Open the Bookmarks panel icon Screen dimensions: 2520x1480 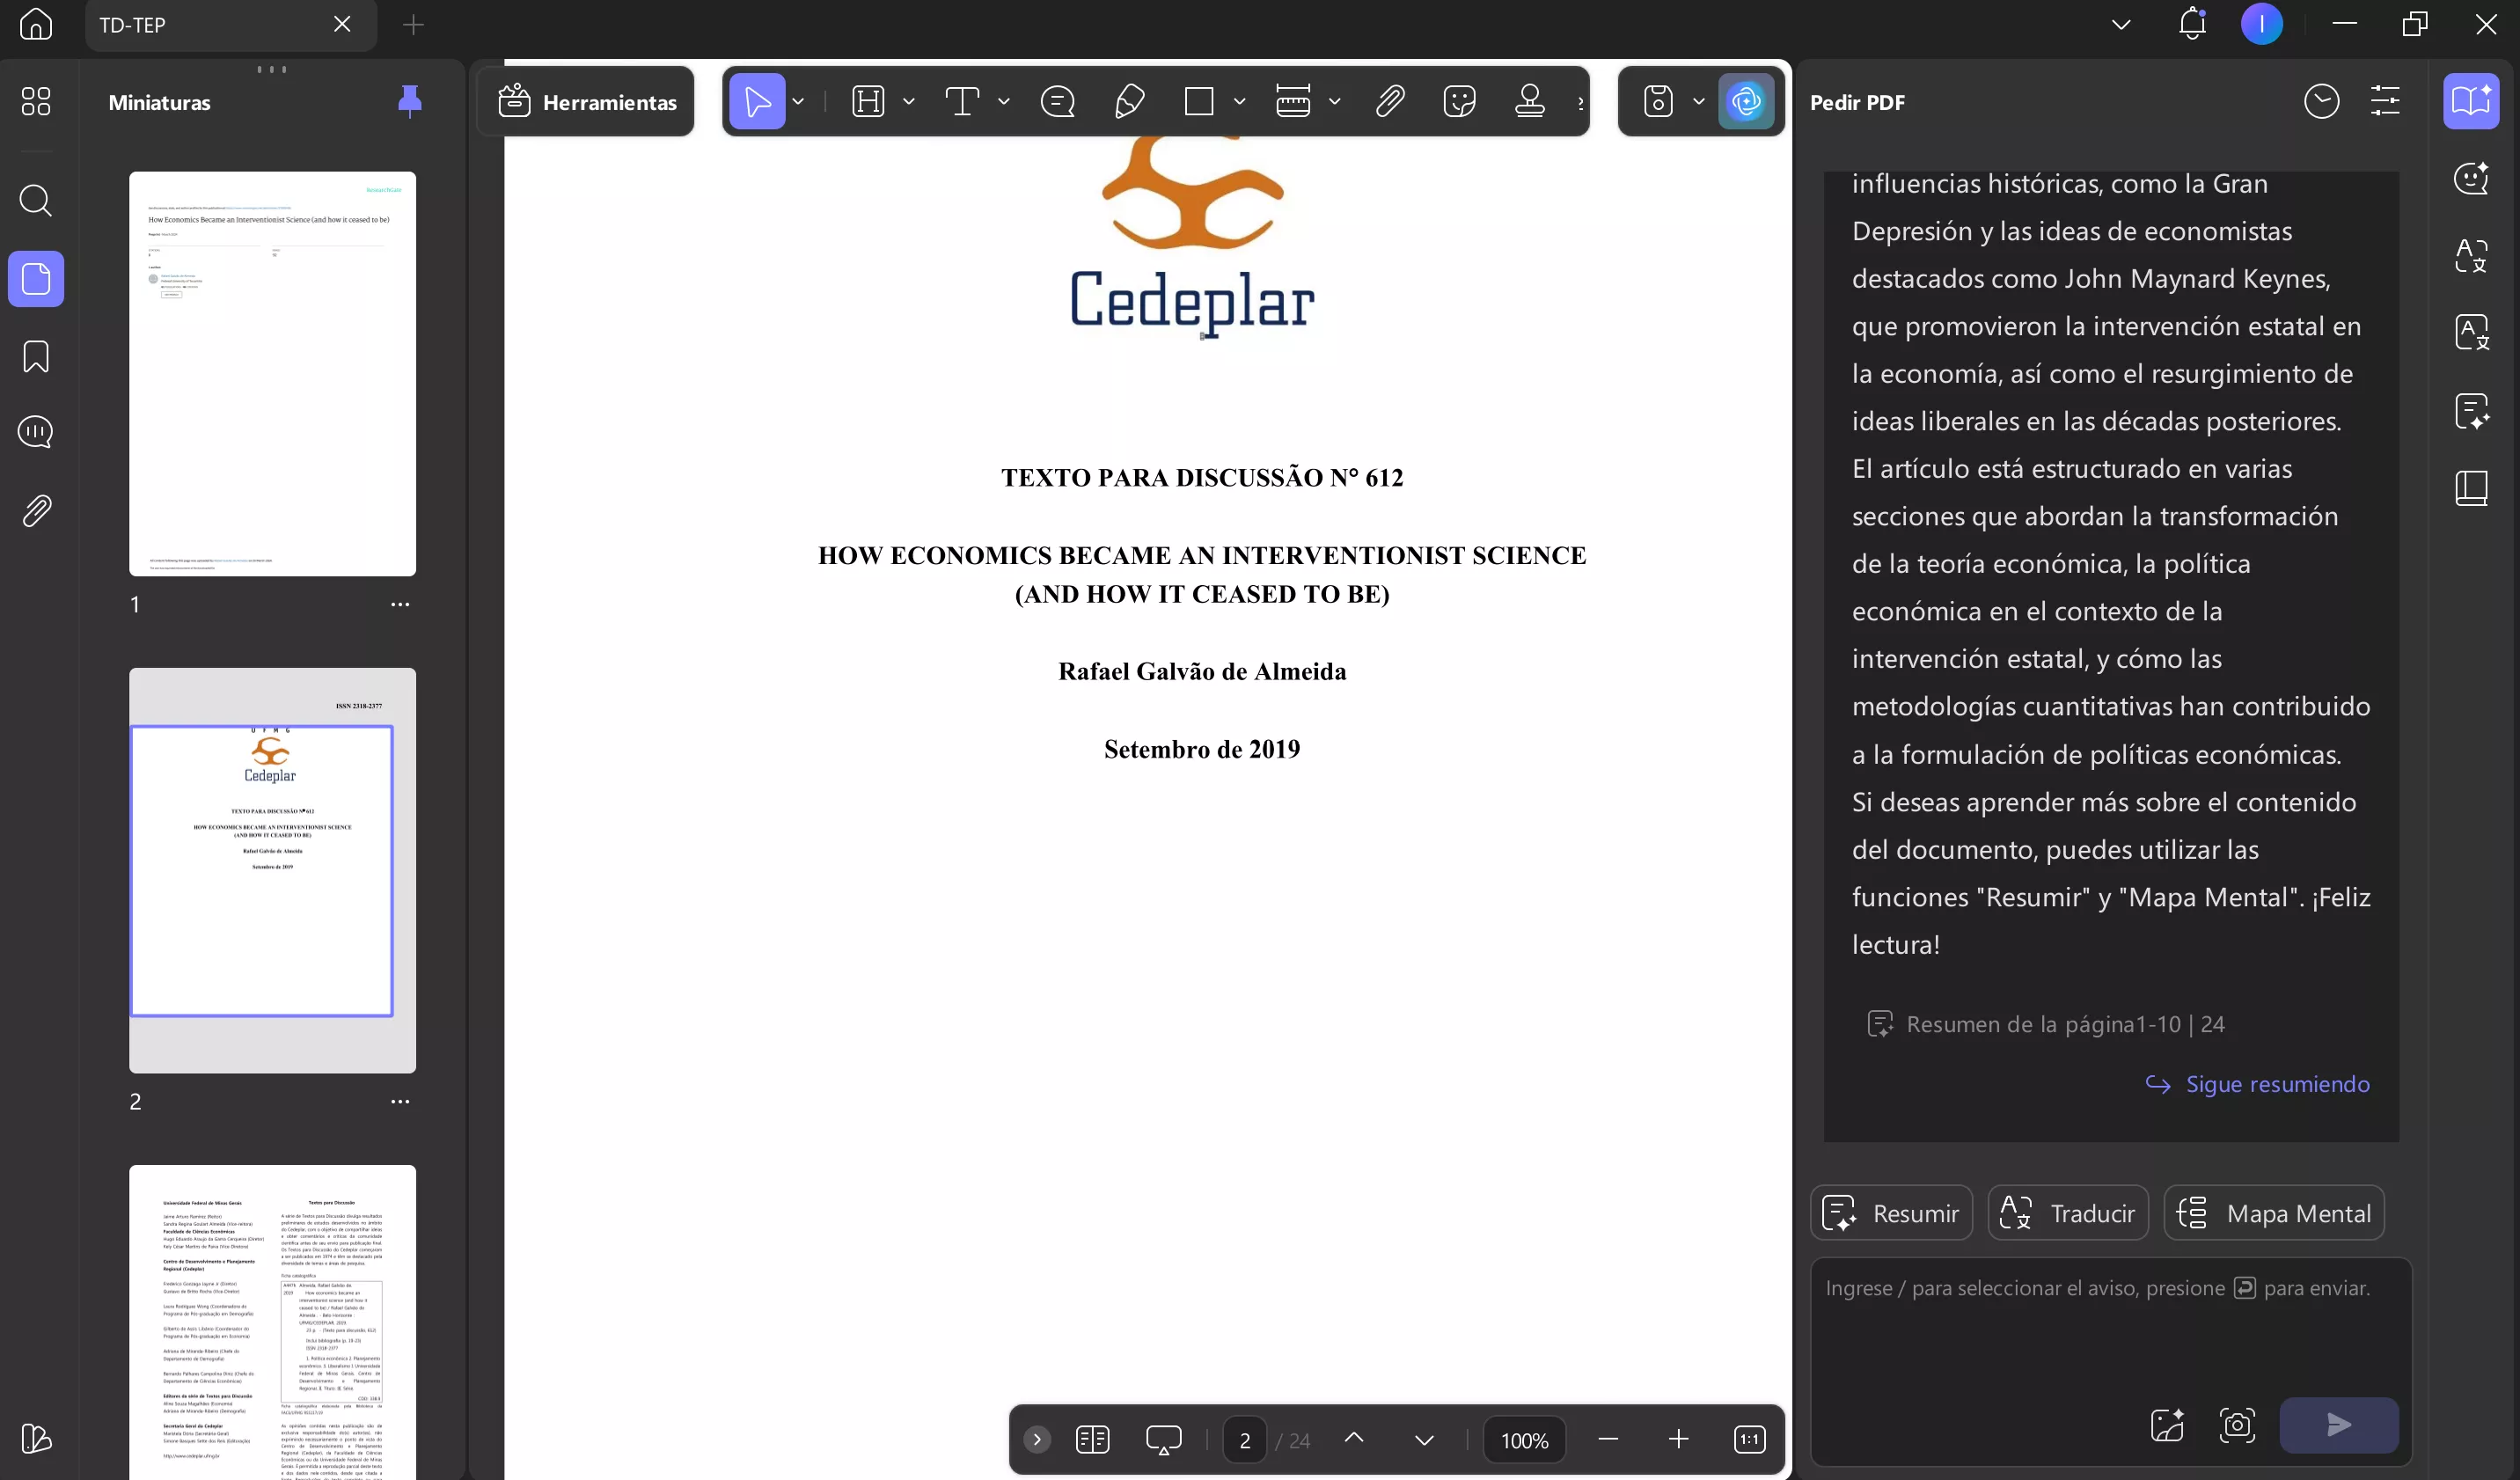point(36,356)
